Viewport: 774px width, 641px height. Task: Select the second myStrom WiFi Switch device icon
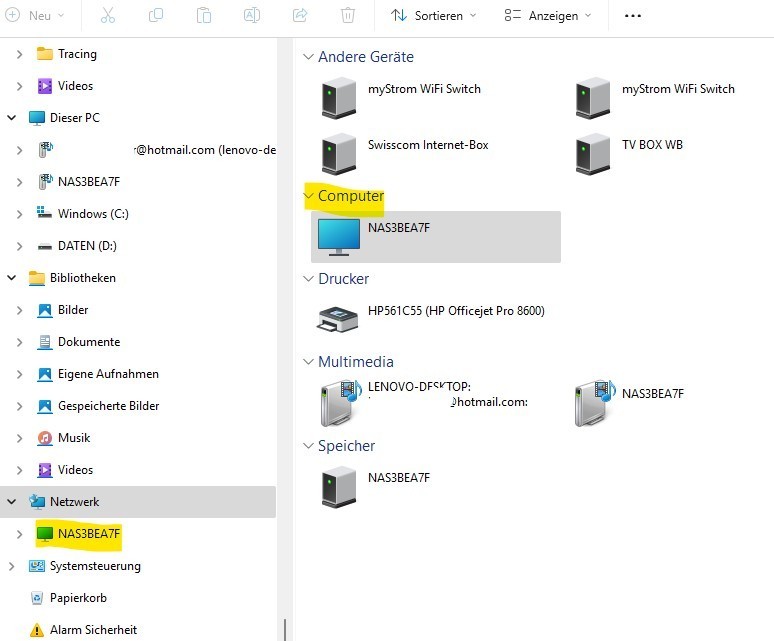point(592,98)
